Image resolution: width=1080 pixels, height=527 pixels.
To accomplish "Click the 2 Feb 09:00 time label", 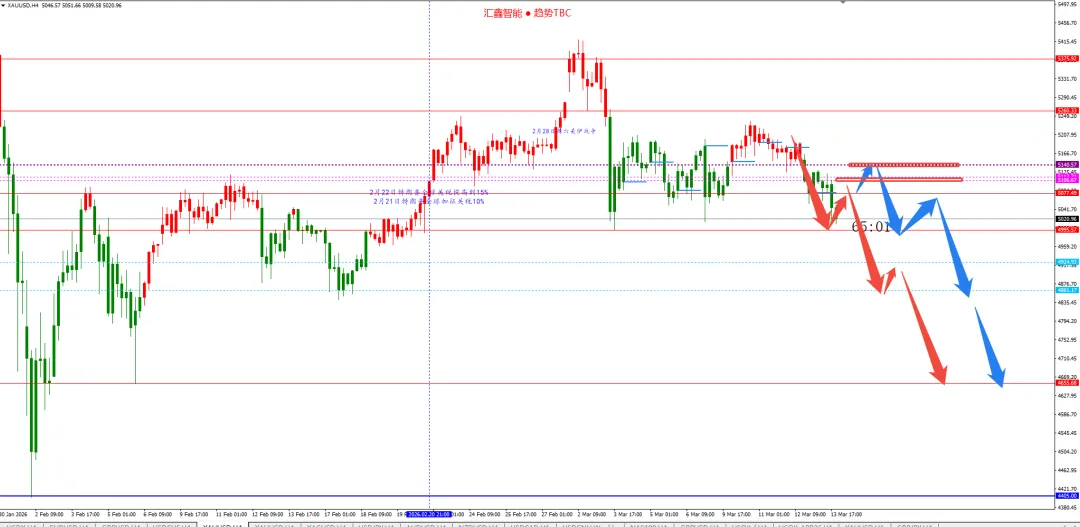I will (48, 514).
